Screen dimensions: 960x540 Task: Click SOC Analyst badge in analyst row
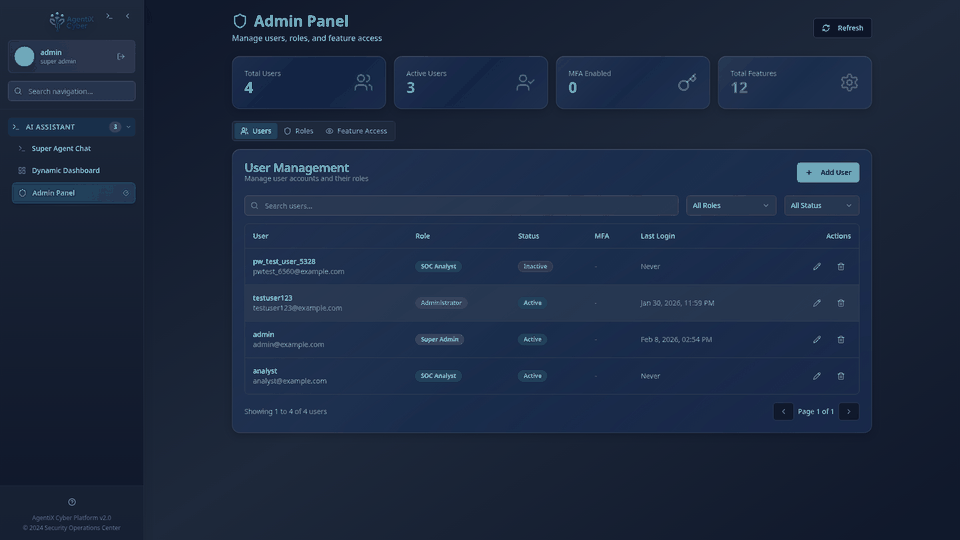point(438,376)
